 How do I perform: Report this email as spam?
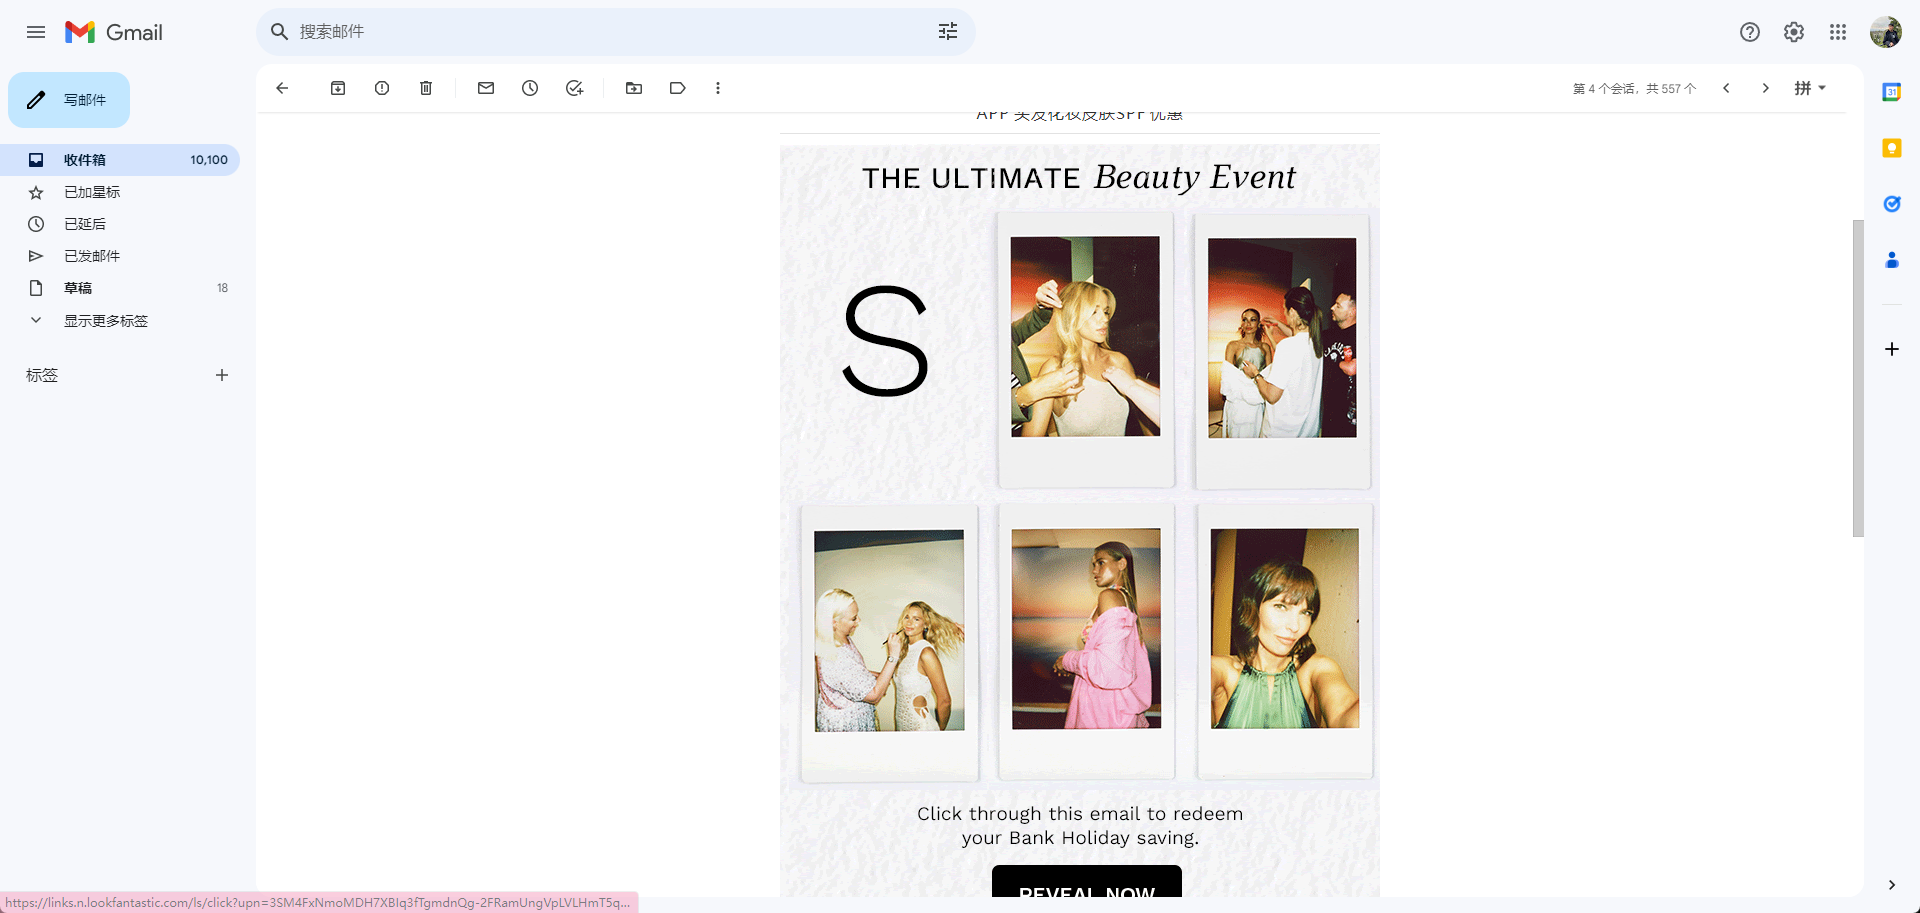click(382, 88)
